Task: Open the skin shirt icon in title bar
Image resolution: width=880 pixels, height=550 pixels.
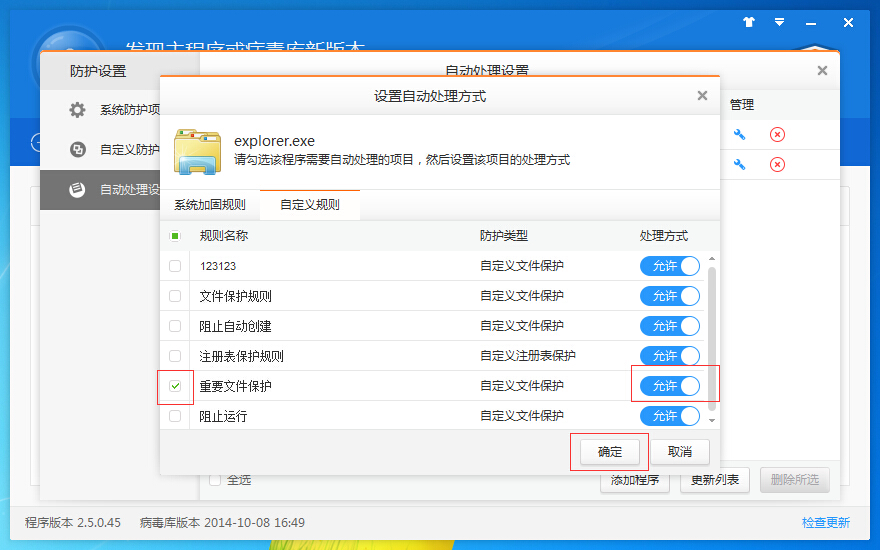Action: (x=749, y=21)
